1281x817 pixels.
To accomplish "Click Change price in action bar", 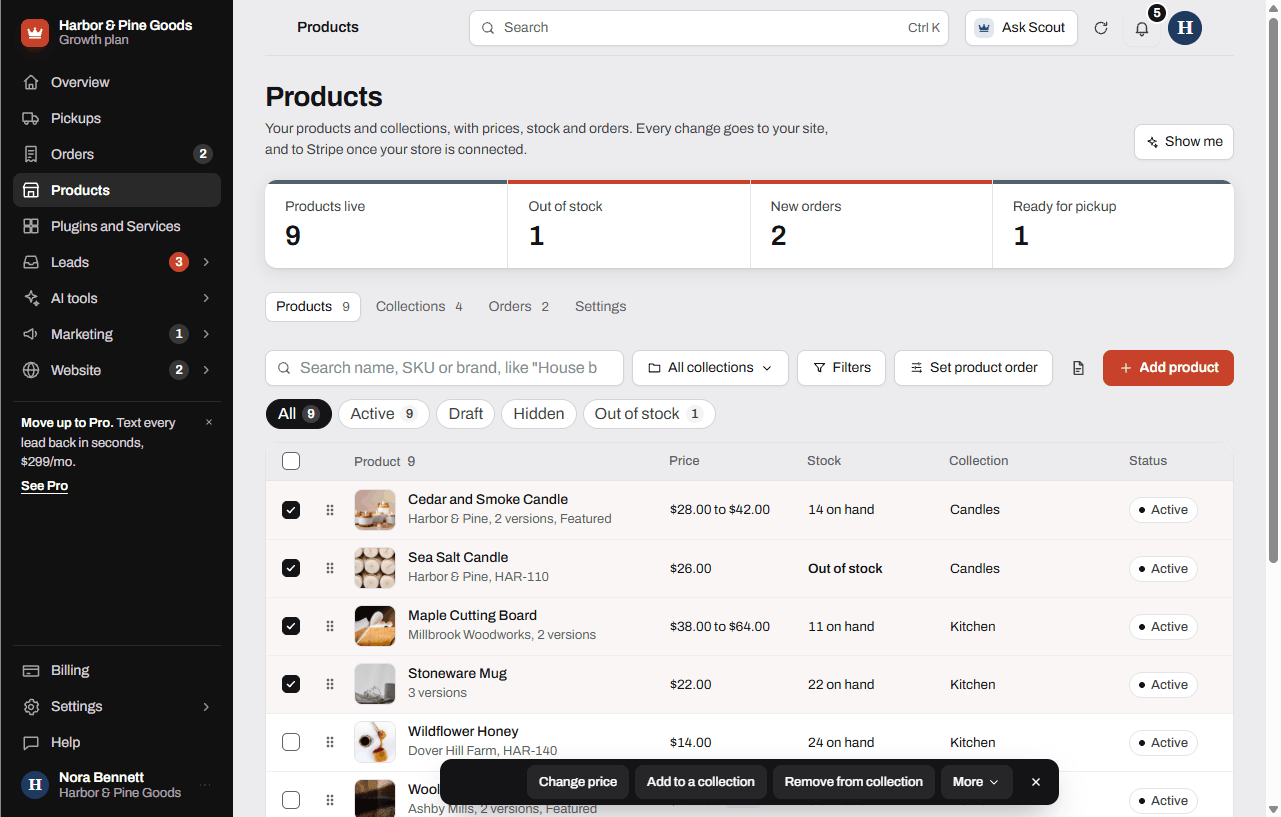I will [x=578, y=782].
